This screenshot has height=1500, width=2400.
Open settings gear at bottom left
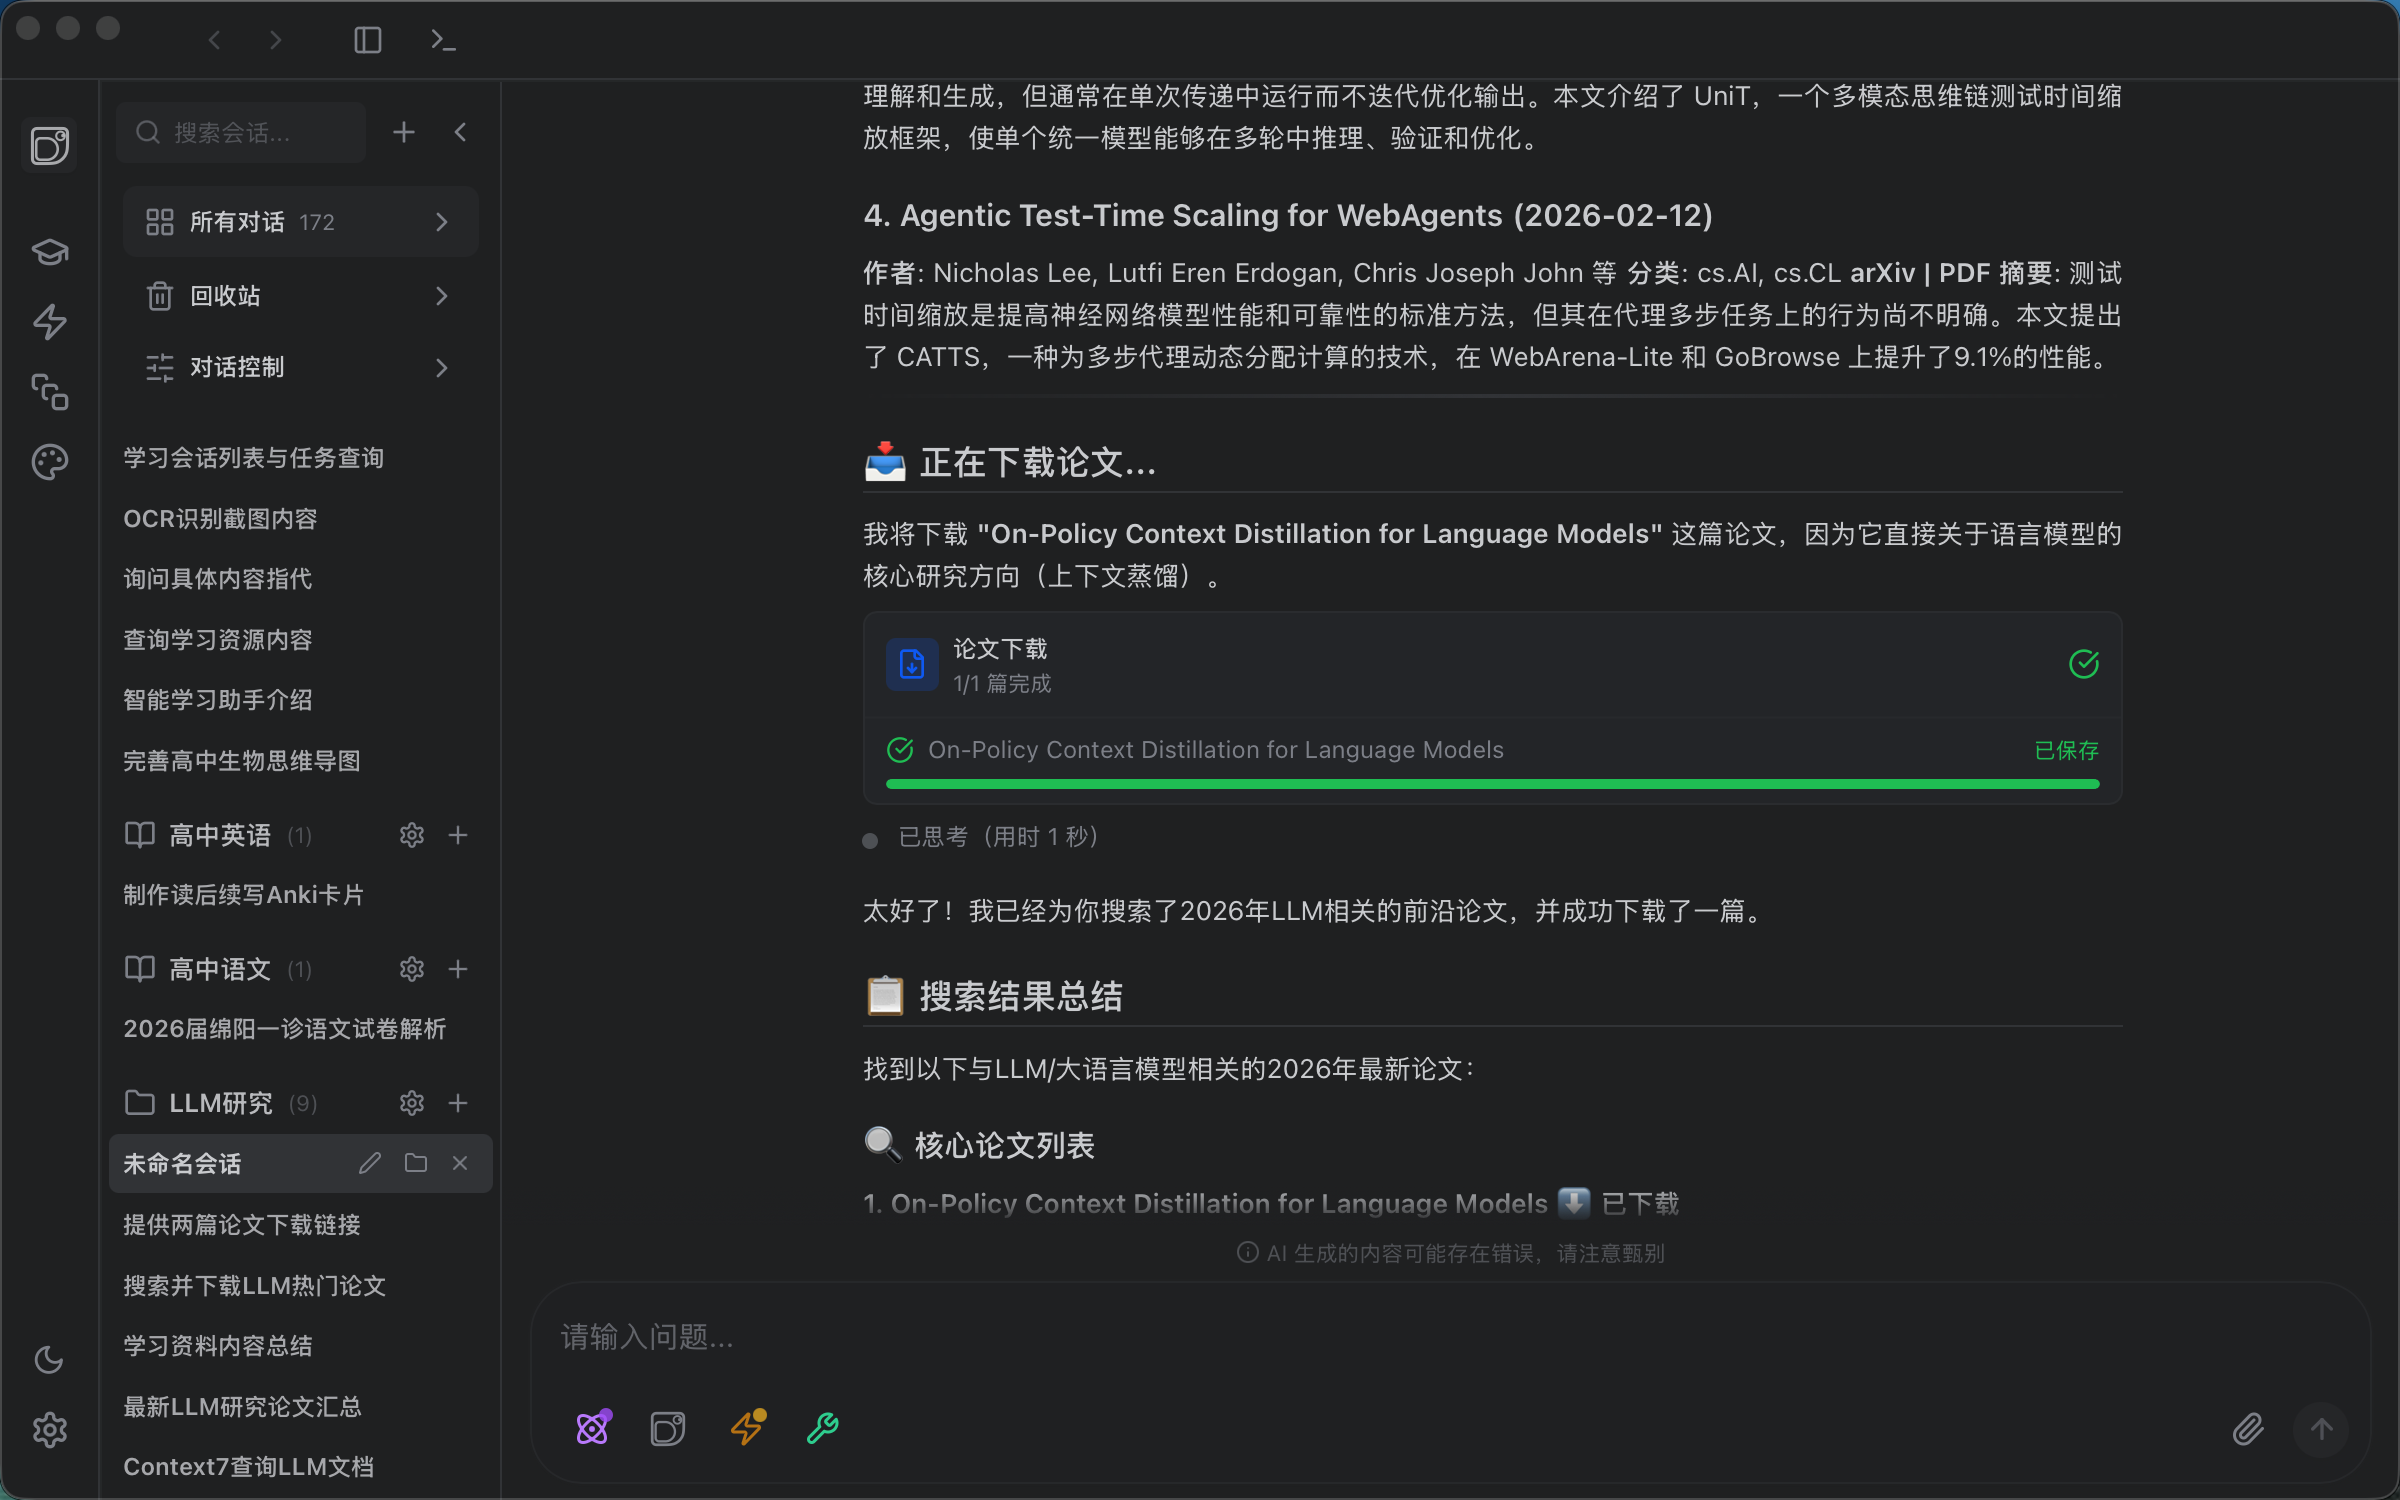(50, 1430)
